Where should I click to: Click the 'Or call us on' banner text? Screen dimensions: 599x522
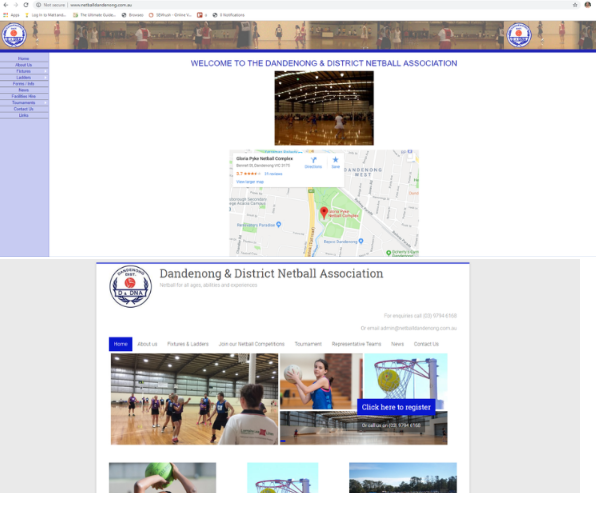coord(391,425)
